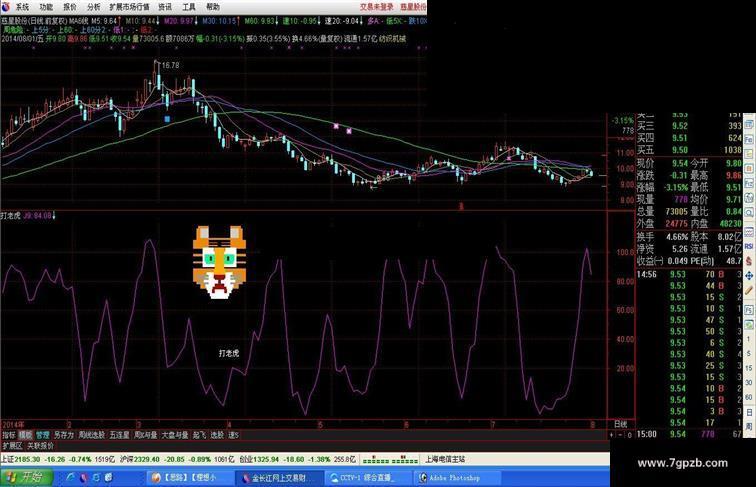The image size is (756, 487).
Task: Click the red dollar sign icon
Action: click(749, 261)
